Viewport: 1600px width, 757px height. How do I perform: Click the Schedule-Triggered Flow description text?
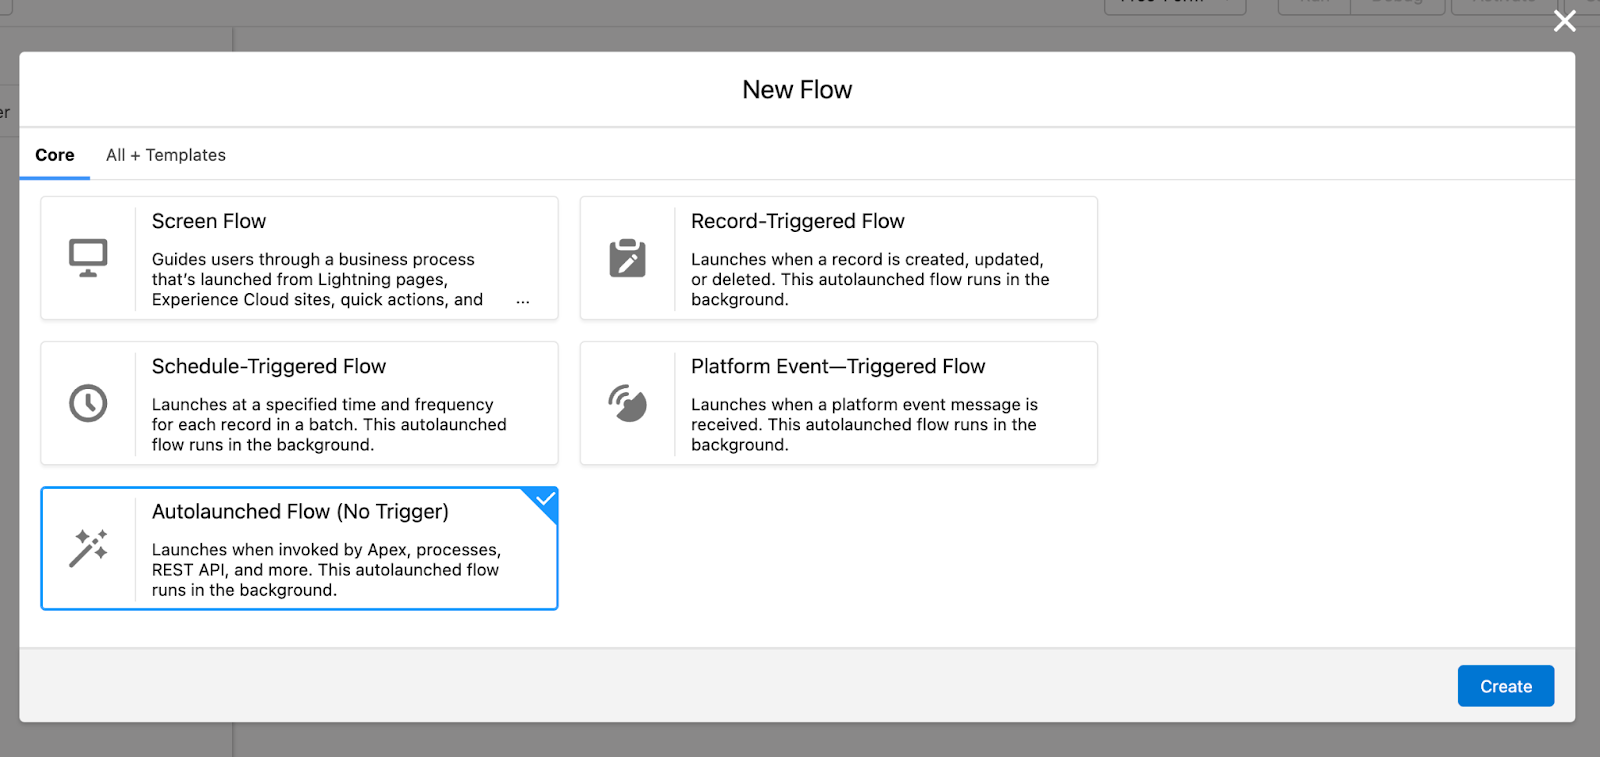pyautogui.click(x=329, y=424)
